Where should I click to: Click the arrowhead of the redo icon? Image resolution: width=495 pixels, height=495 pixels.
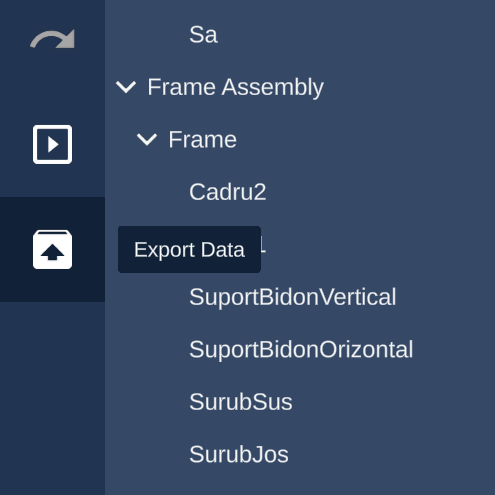tap(67, 38)
